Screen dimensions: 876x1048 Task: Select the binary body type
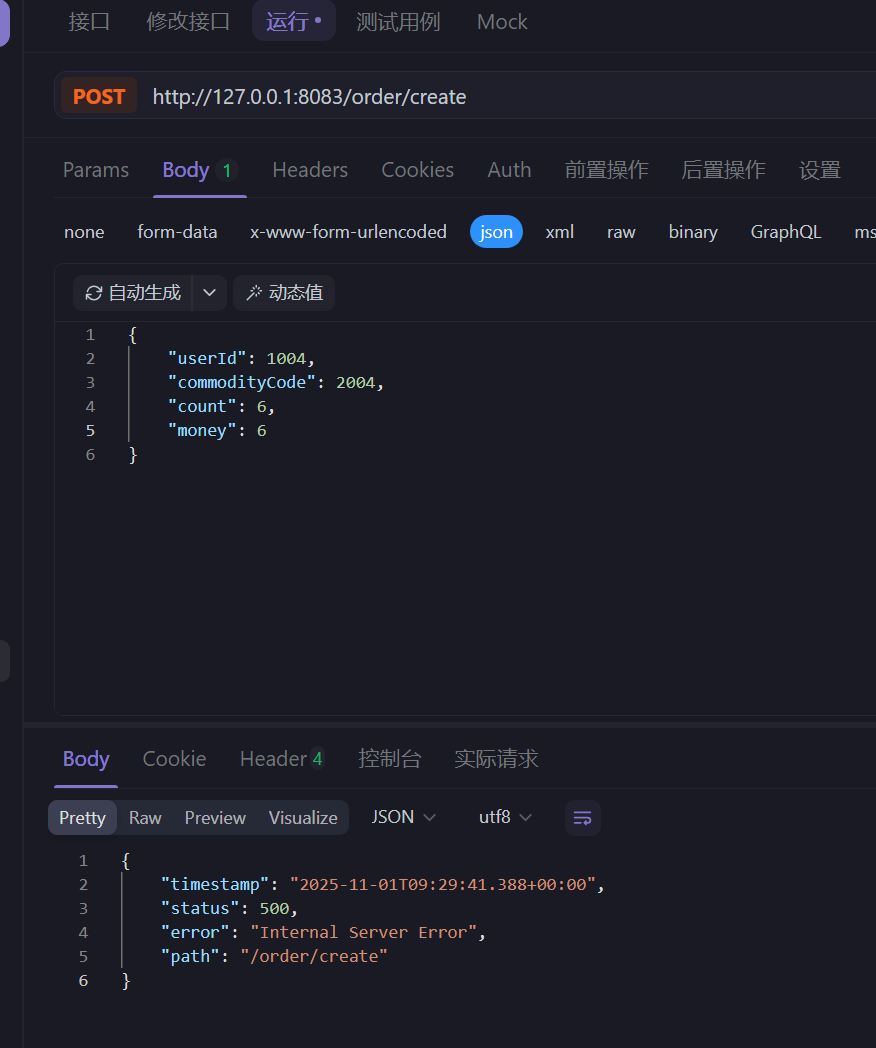click(693, 232)
